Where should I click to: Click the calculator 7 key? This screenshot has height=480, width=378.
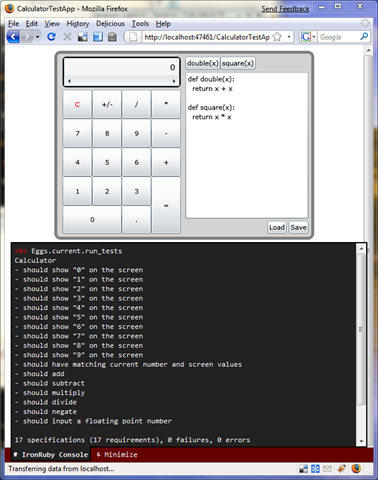coord(77,133)
